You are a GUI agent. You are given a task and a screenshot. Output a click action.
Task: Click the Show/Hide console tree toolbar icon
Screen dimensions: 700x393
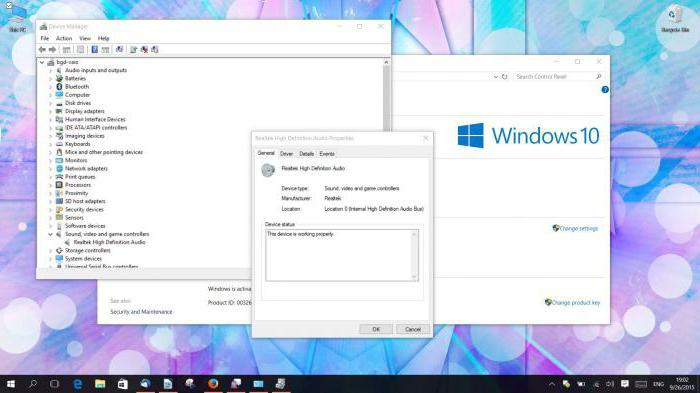(67, 50)
